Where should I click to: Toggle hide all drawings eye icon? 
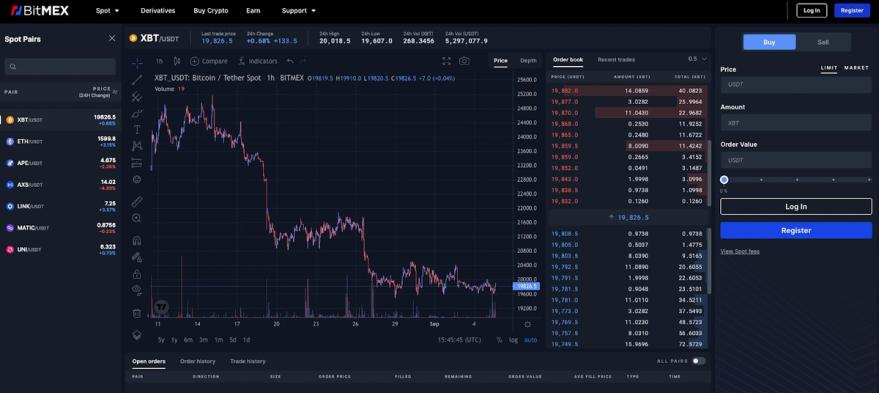(137, 290)
